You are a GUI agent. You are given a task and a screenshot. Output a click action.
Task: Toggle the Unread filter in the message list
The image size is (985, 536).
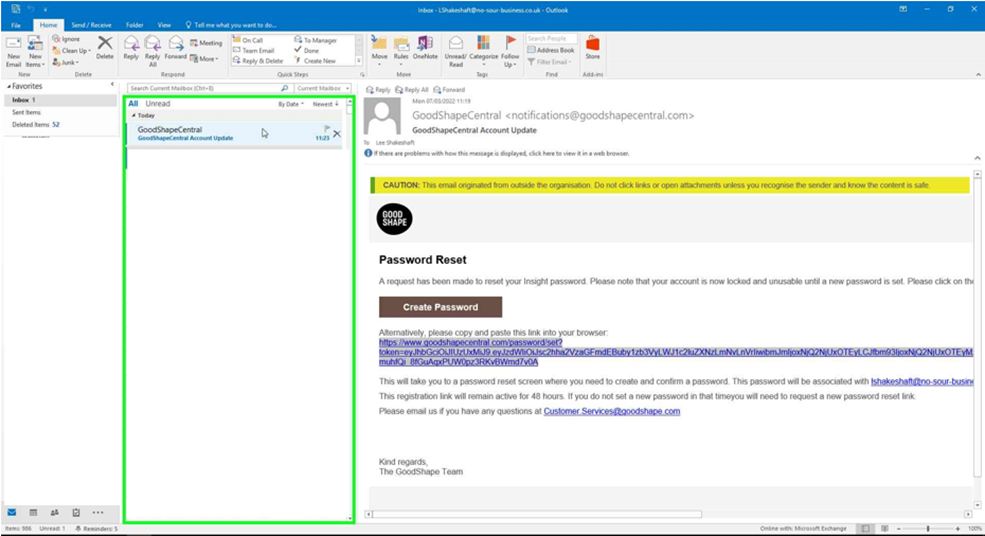pos(158,104)
